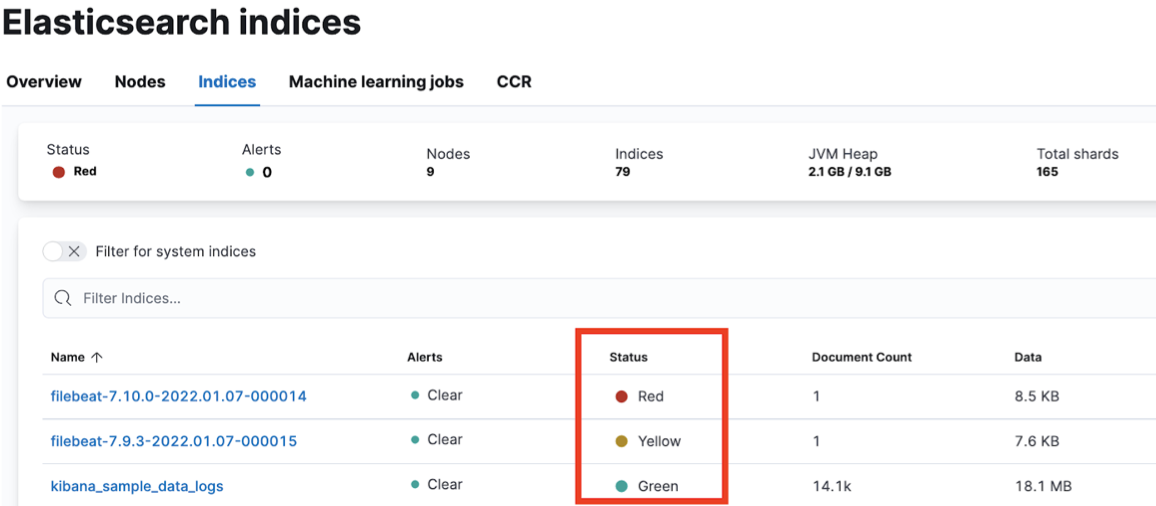Viewport: 1156px width, 506px height.
Task: Sort by the Name column ascending arrow
Action: point(97,357)
